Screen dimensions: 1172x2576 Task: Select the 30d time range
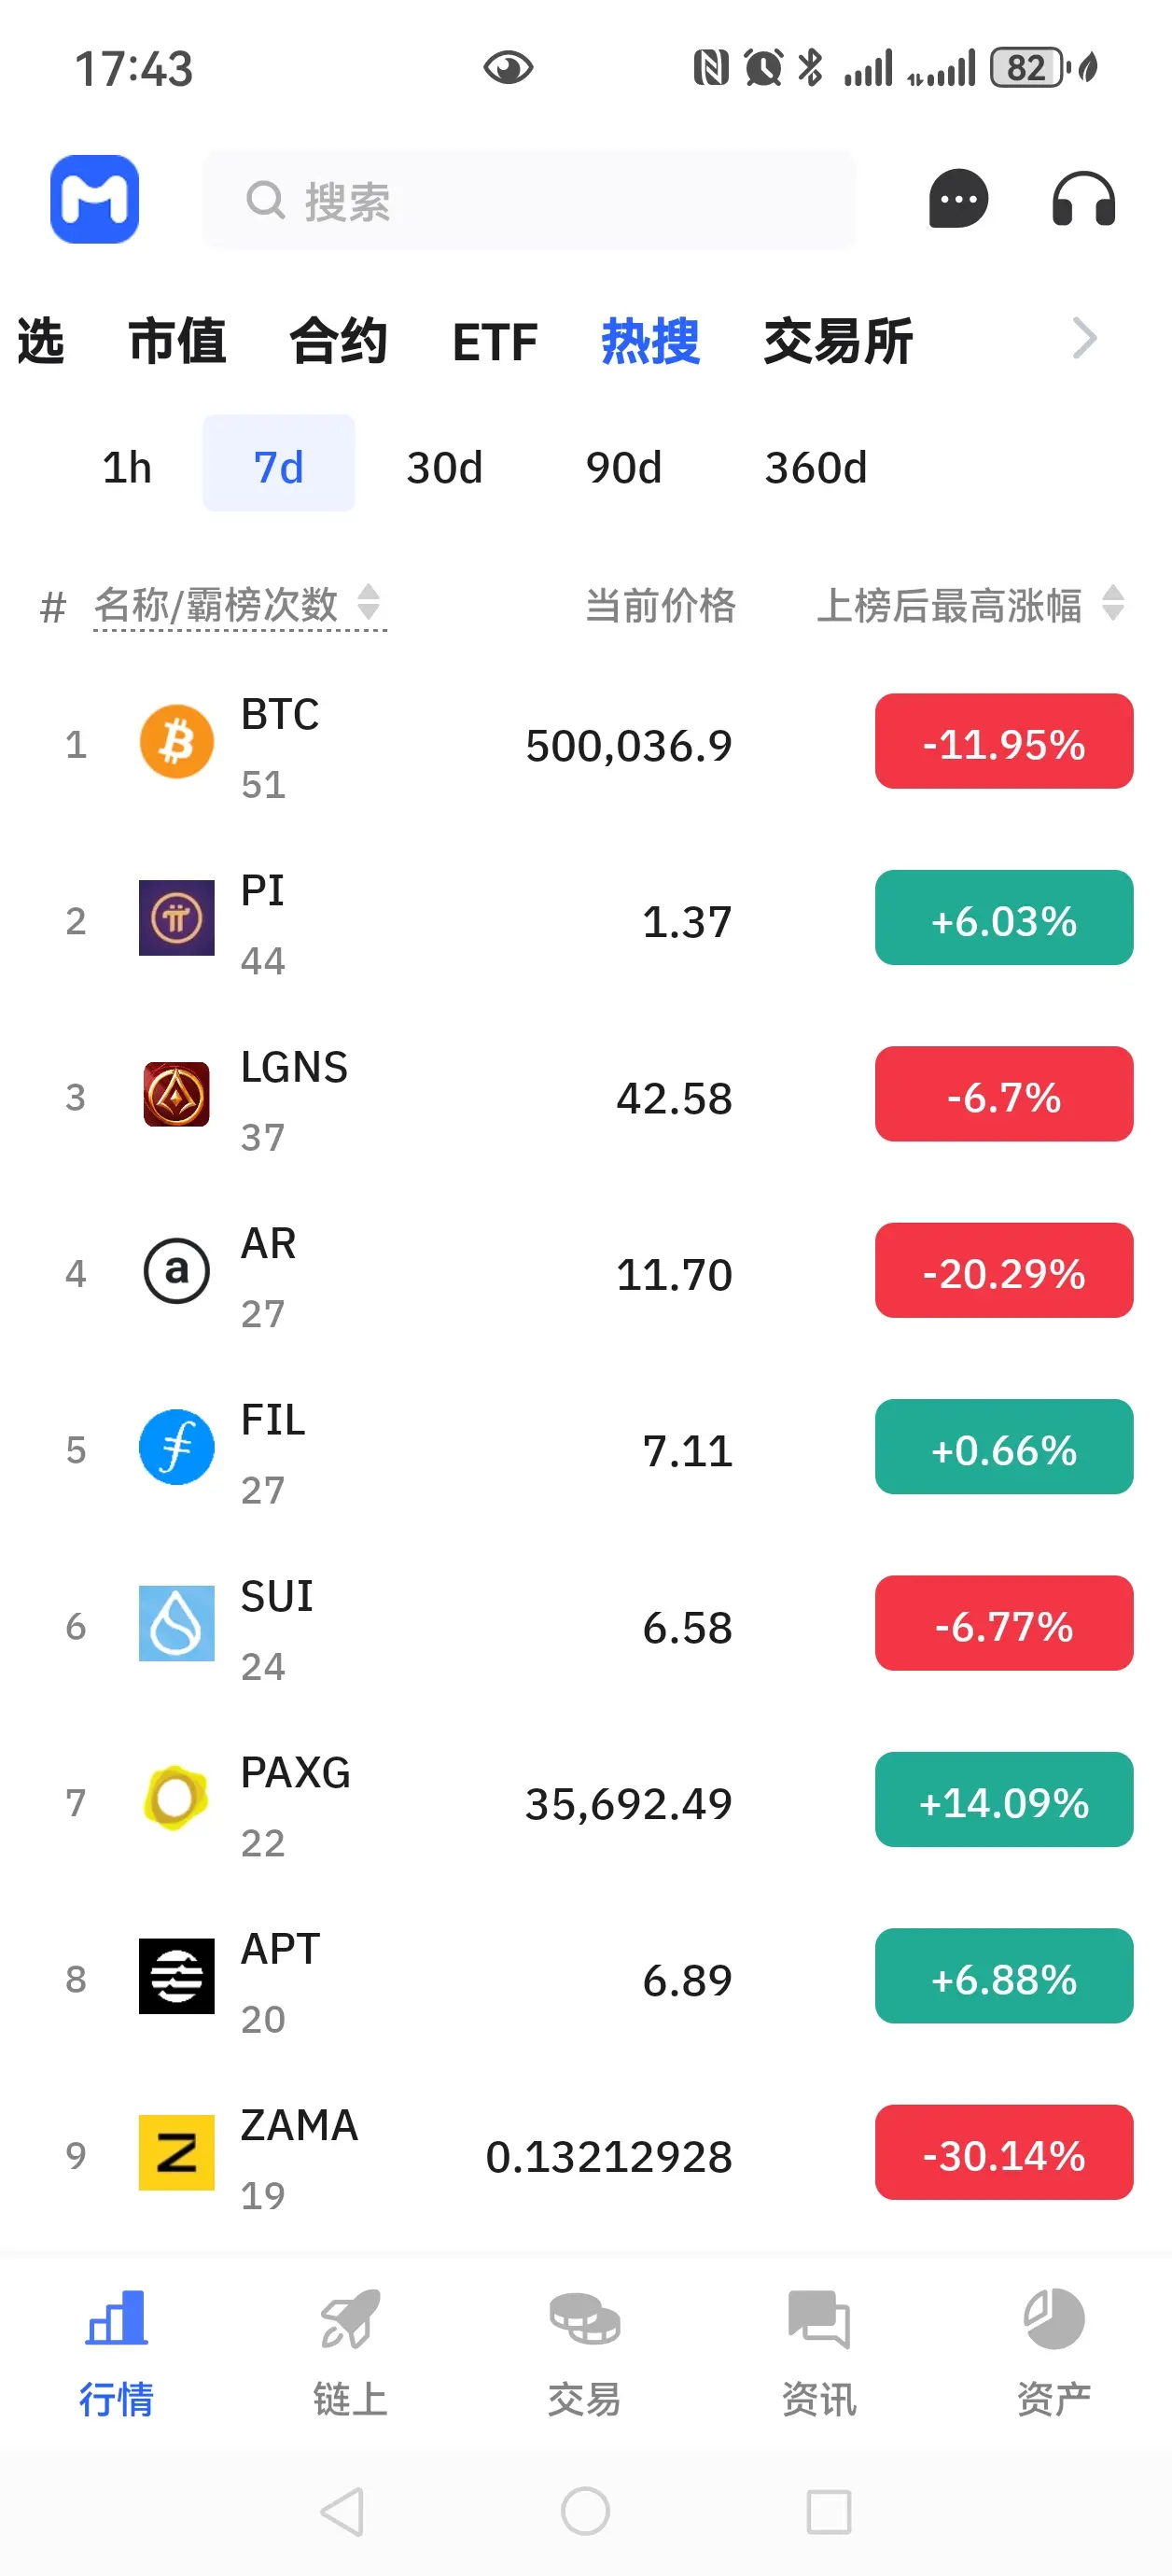(x=444, y=467)
